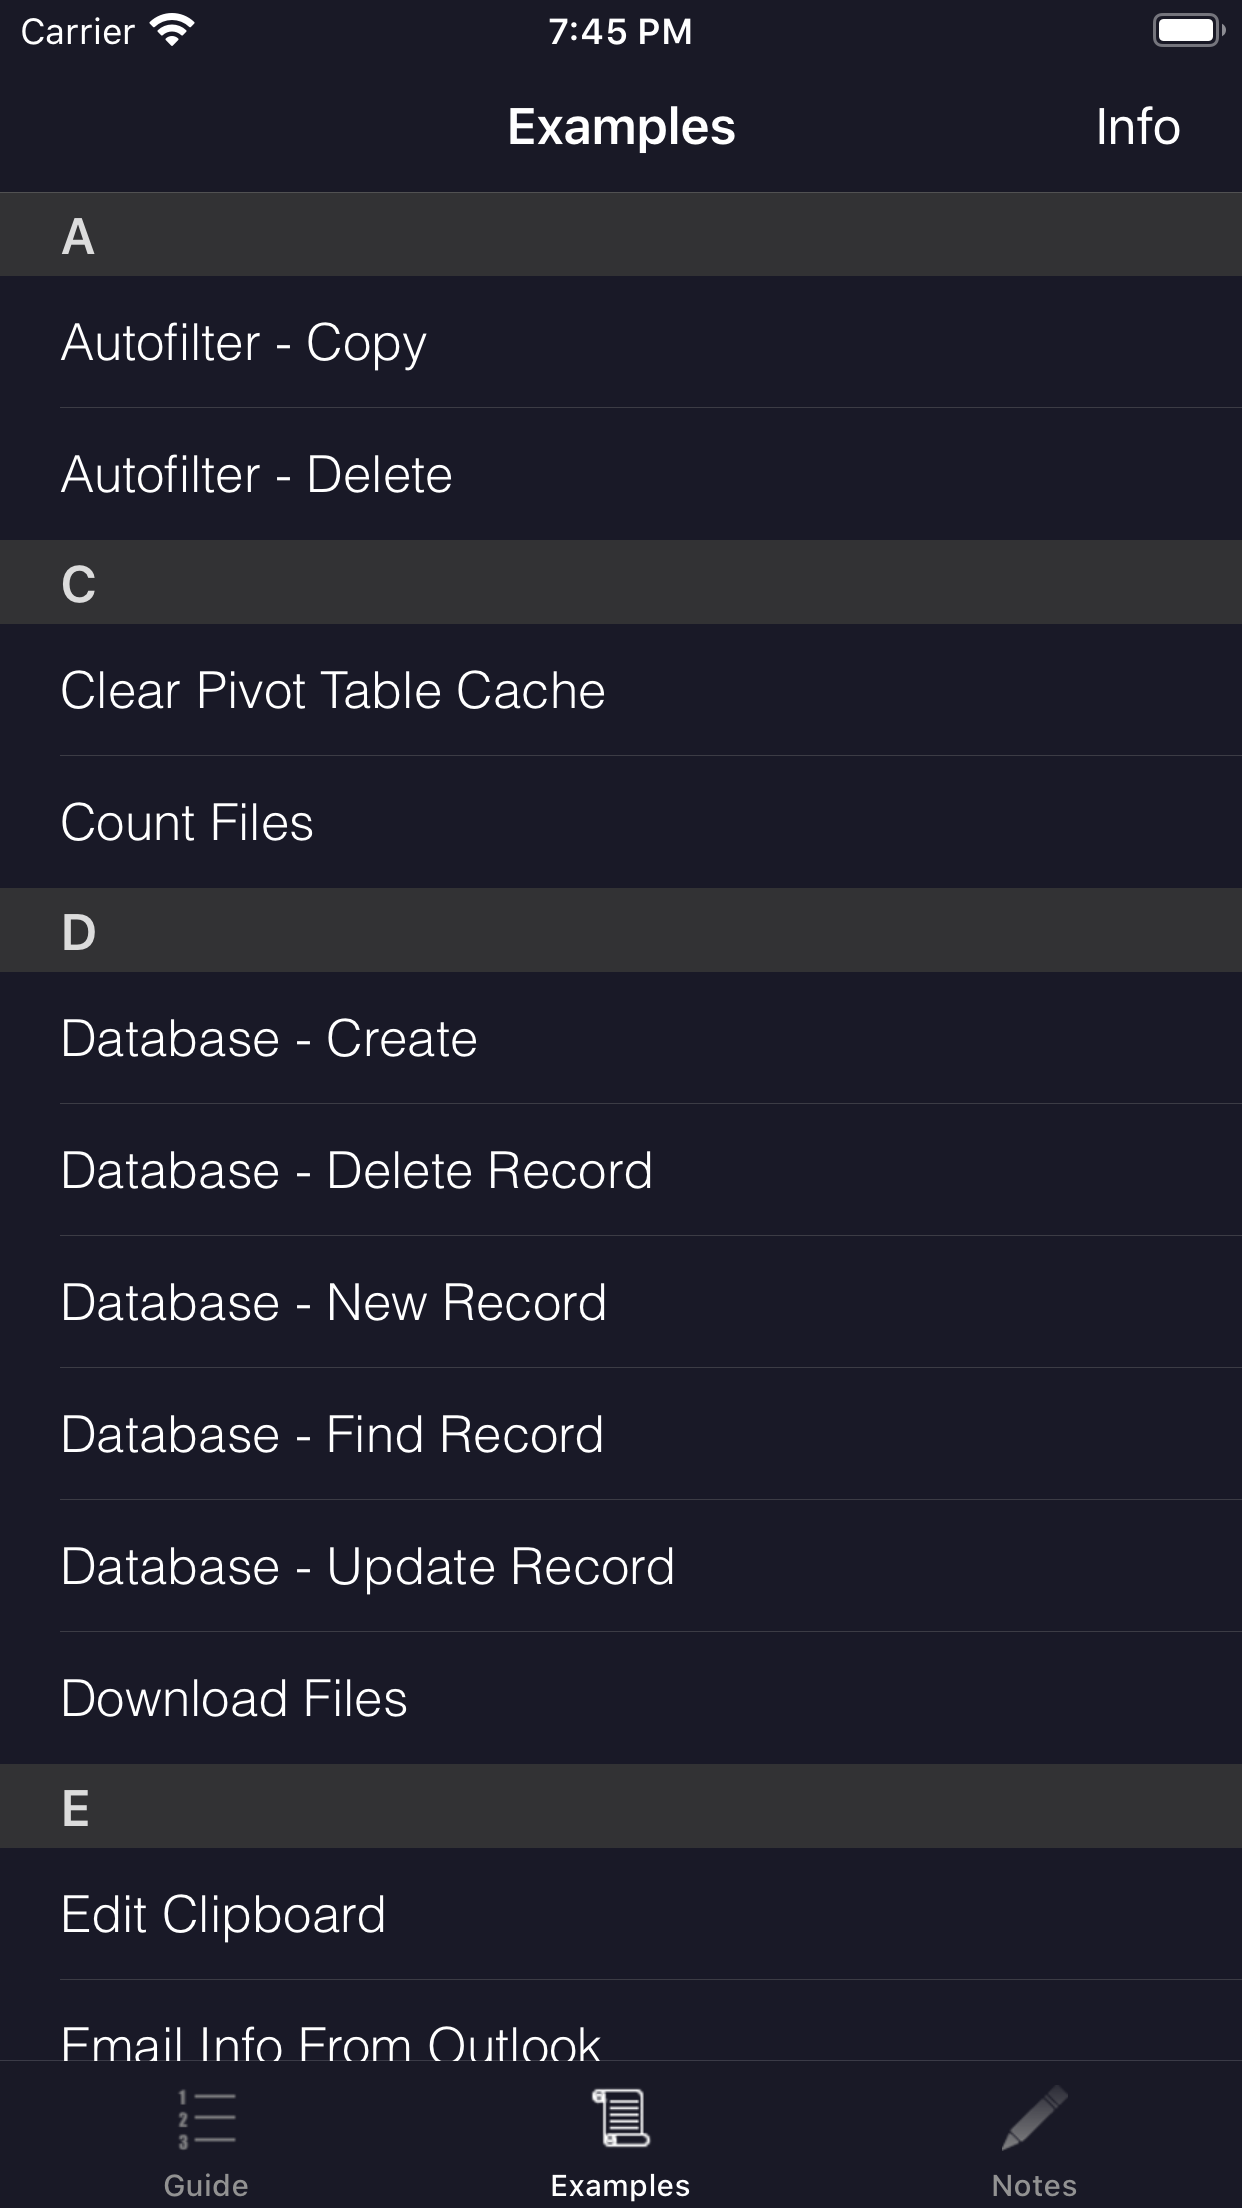Image resolution: width=1242 pixels, height=2208 pixels.
Task: Open the Info page
Action: click(1136, 126)
